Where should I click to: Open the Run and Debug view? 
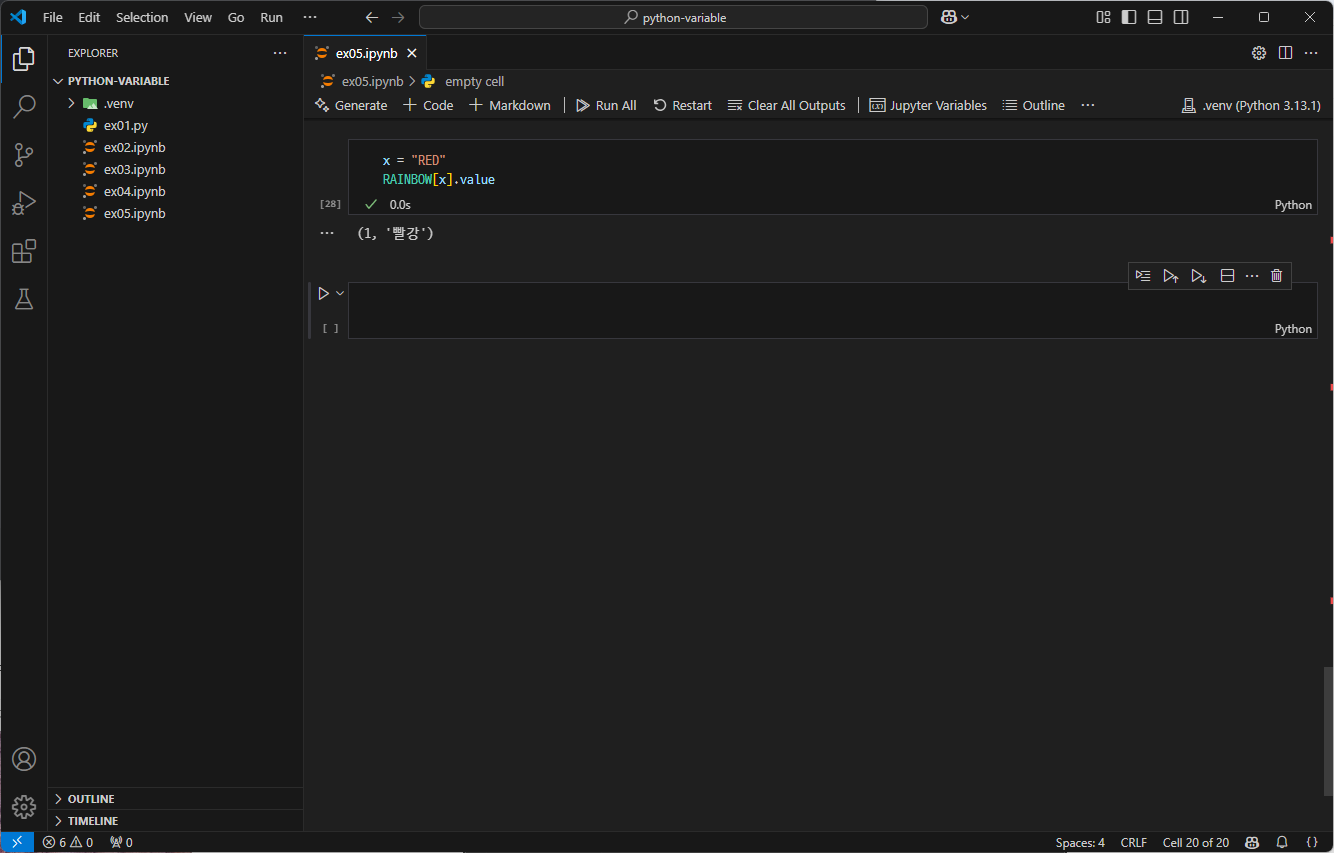pos(24,203)
